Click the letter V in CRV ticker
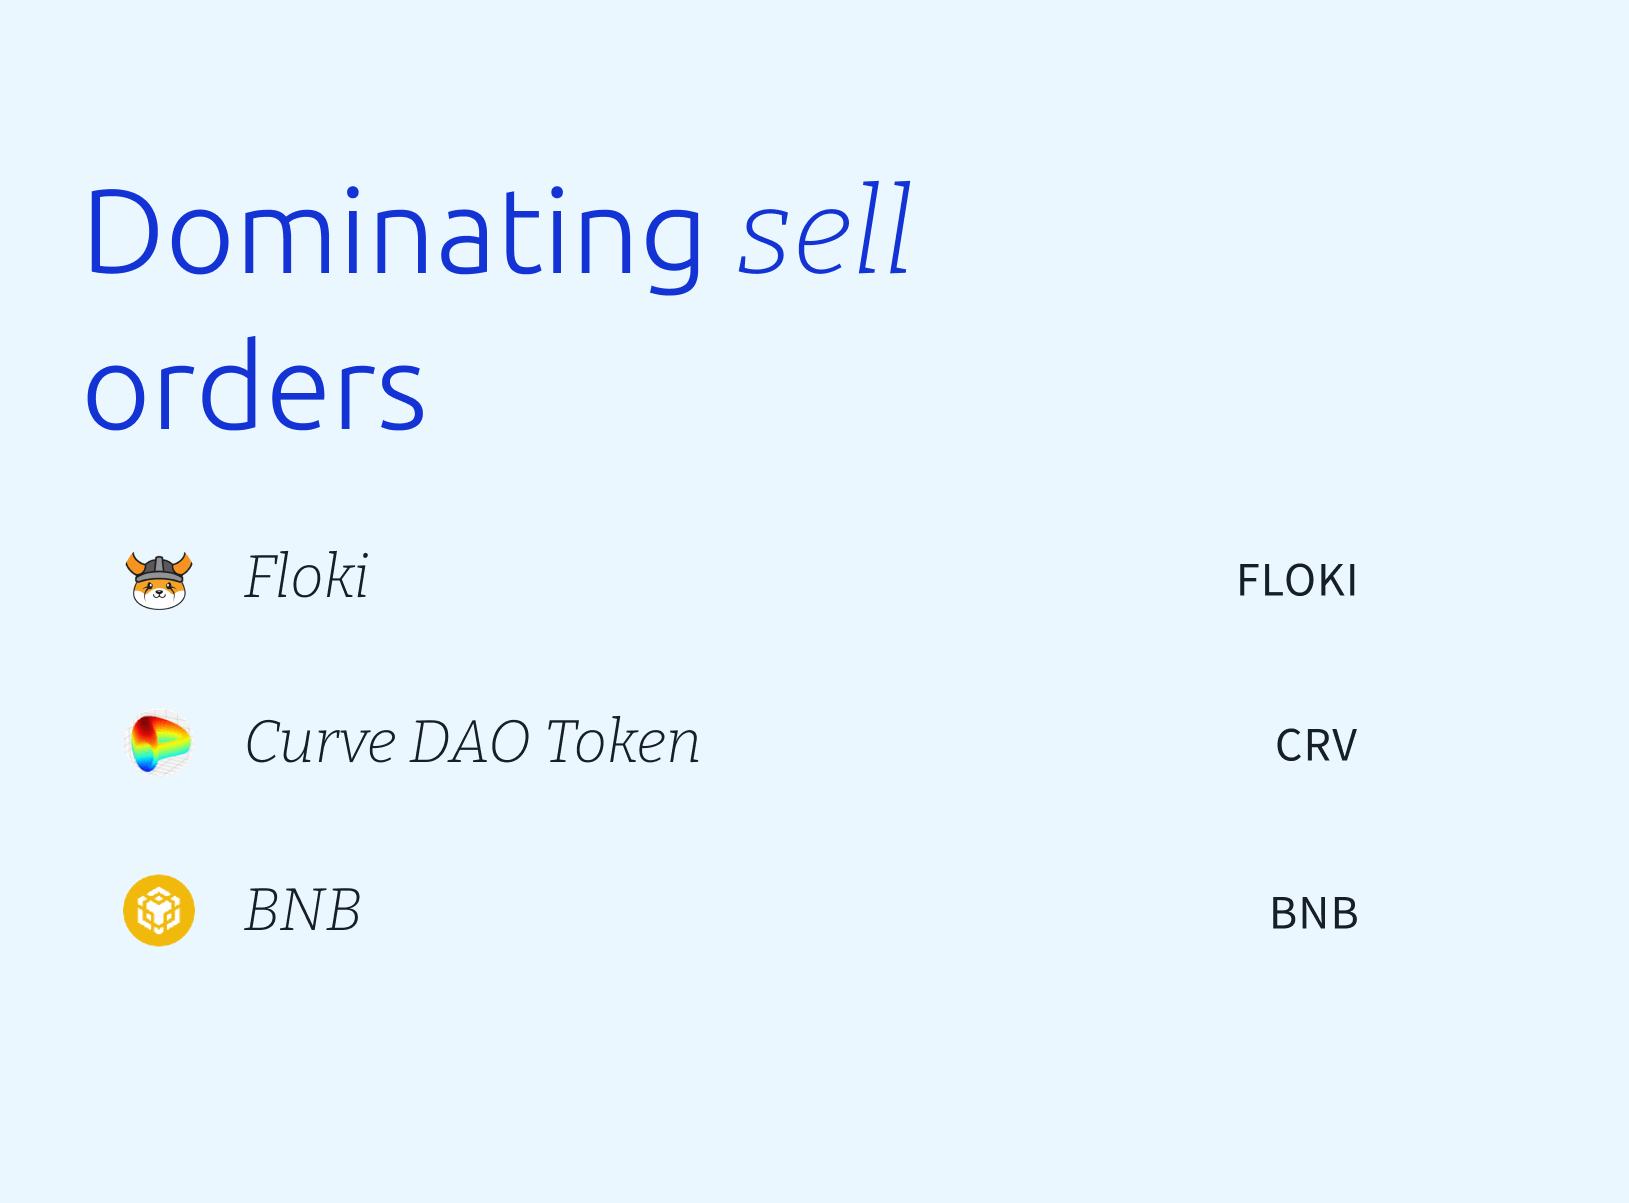1629x1203 pixels. 1342,746
